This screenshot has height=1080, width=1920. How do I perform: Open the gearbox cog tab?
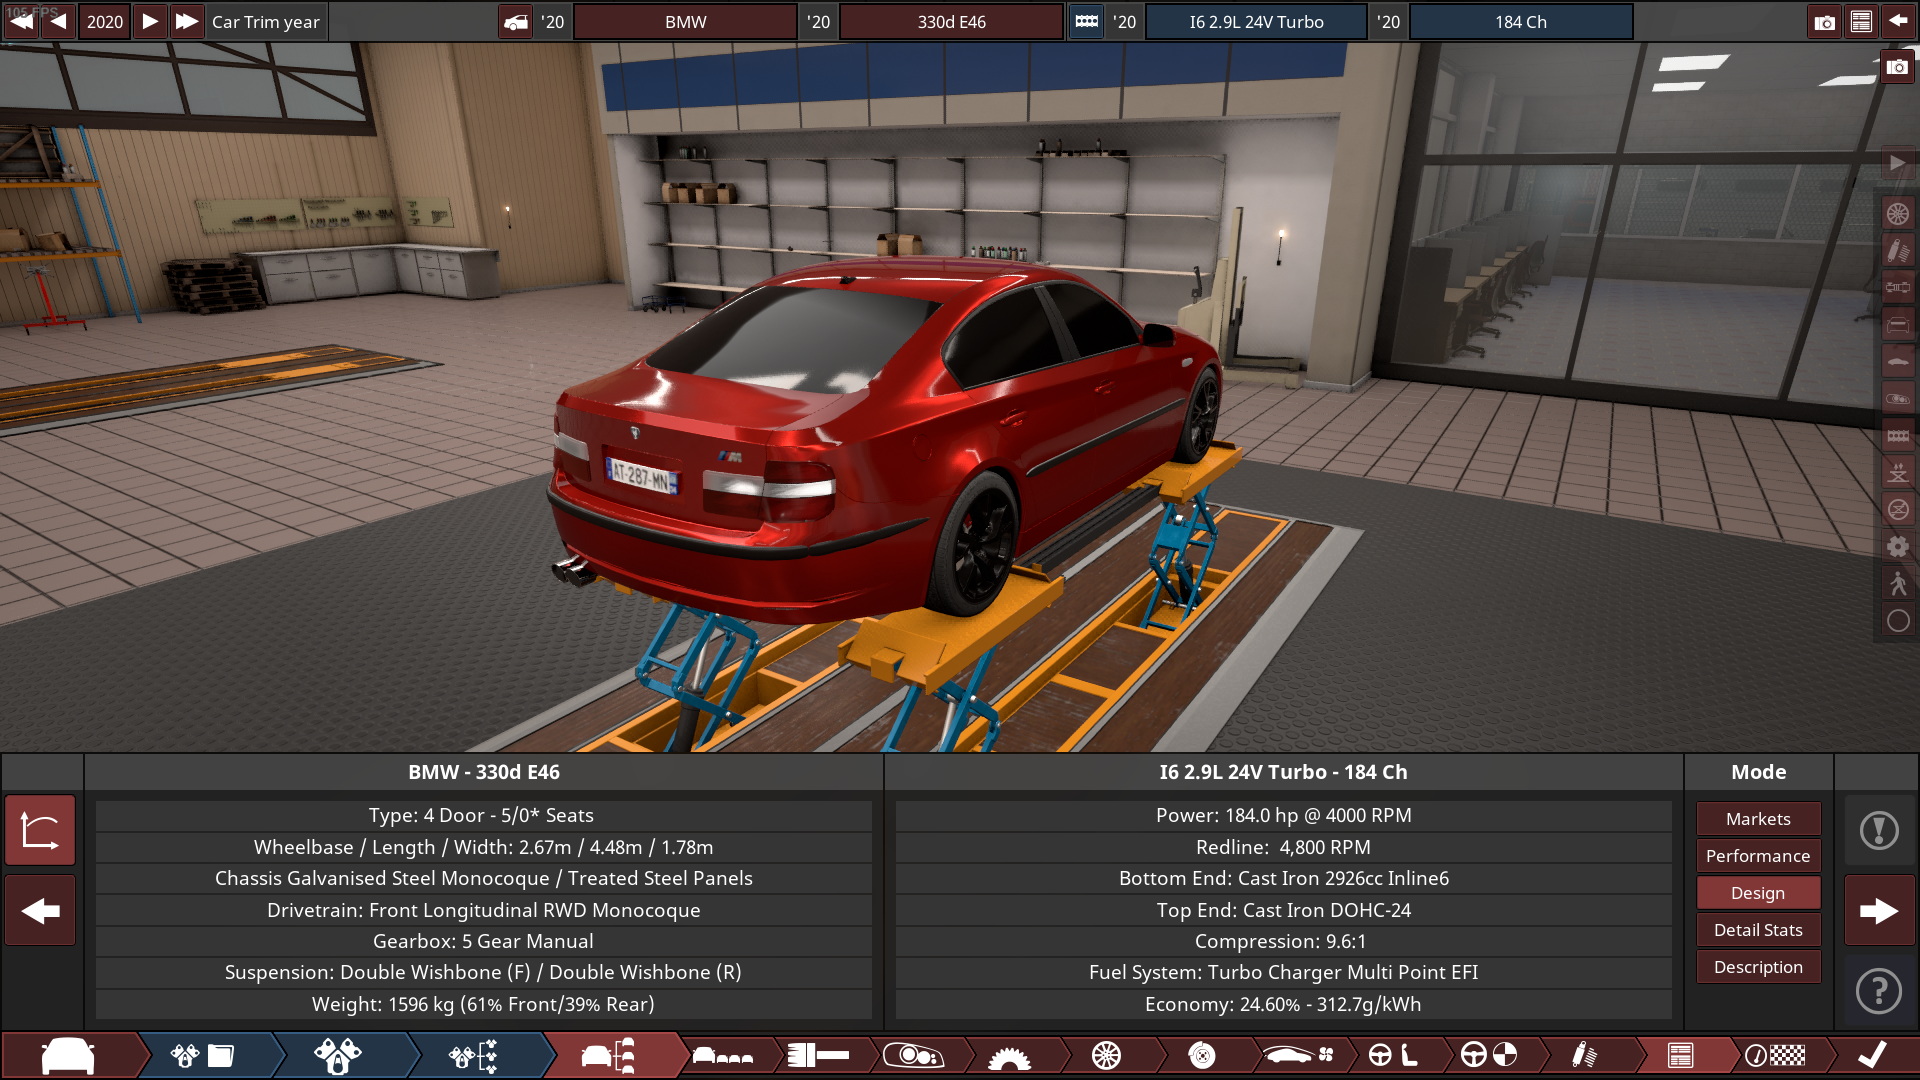[x=1009, y=1056]
